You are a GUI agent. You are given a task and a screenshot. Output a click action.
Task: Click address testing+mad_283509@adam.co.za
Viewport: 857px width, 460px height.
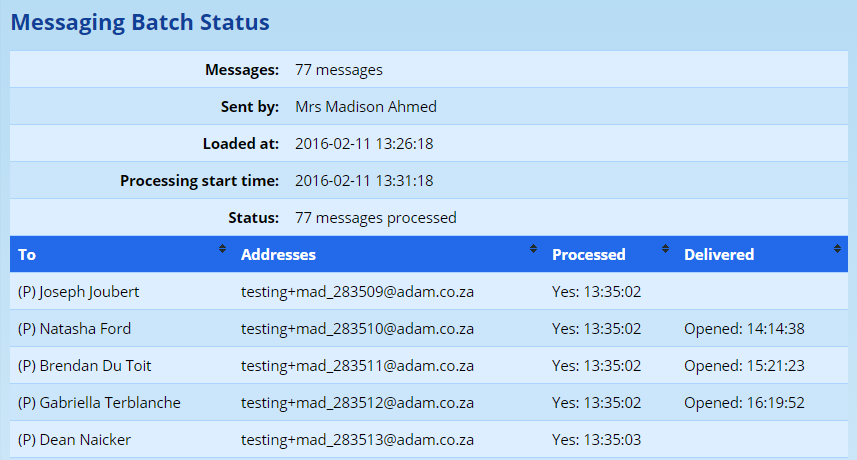click(x=357, y=292)
